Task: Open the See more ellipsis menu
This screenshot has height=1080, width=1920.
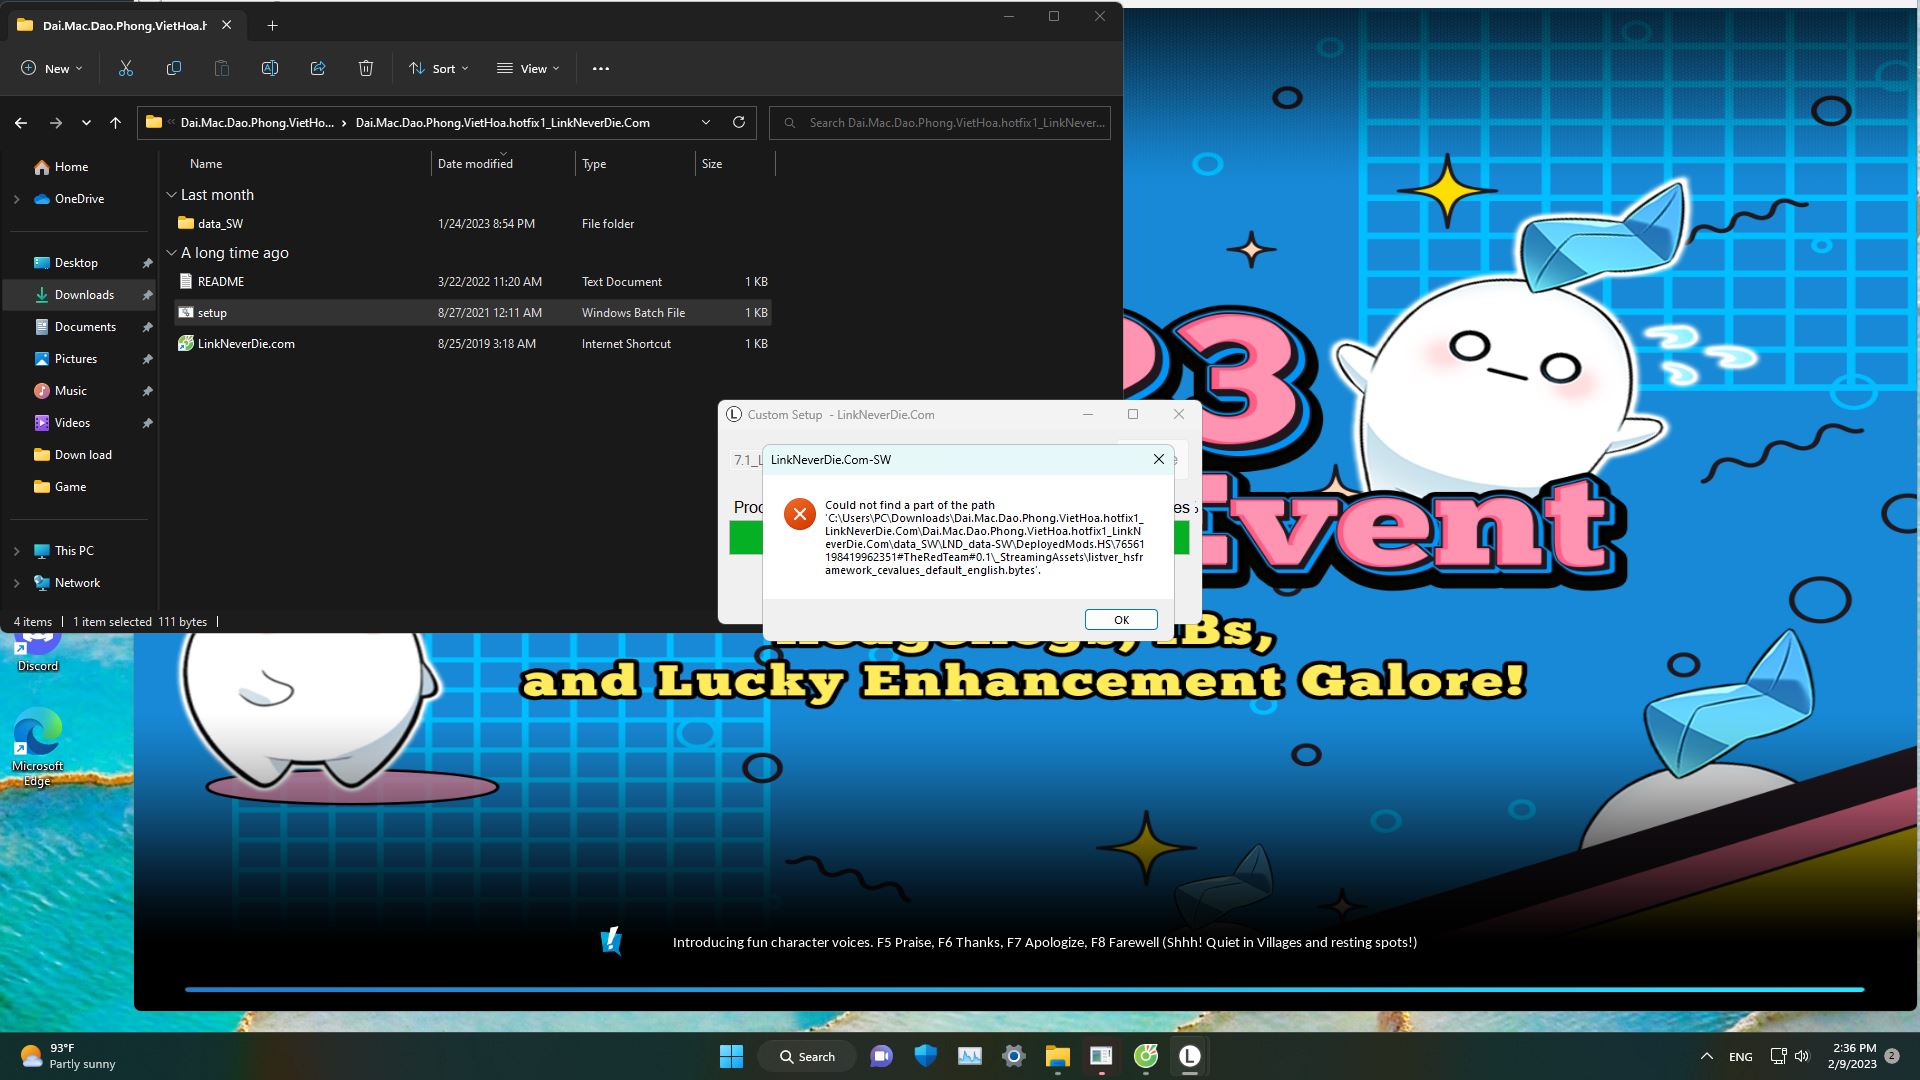Action: pyautogui.click(x=601, y=68)
